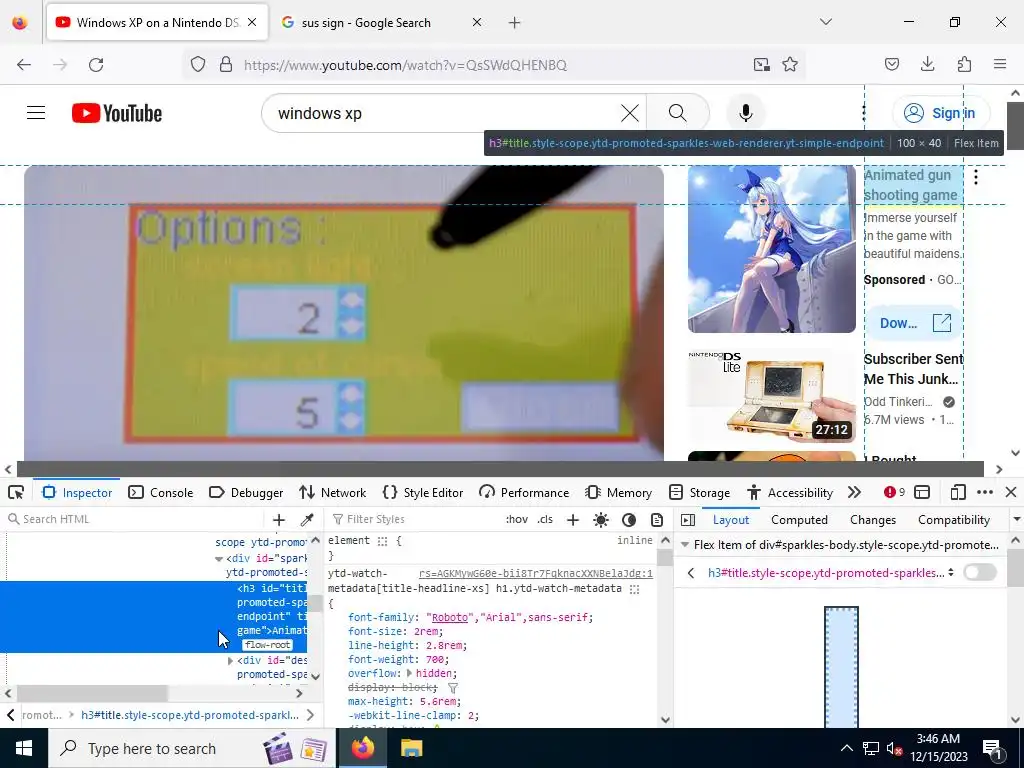Toggle the flexbox overlay switch
Screen dimensions: 1024x768
coord(980,572)
